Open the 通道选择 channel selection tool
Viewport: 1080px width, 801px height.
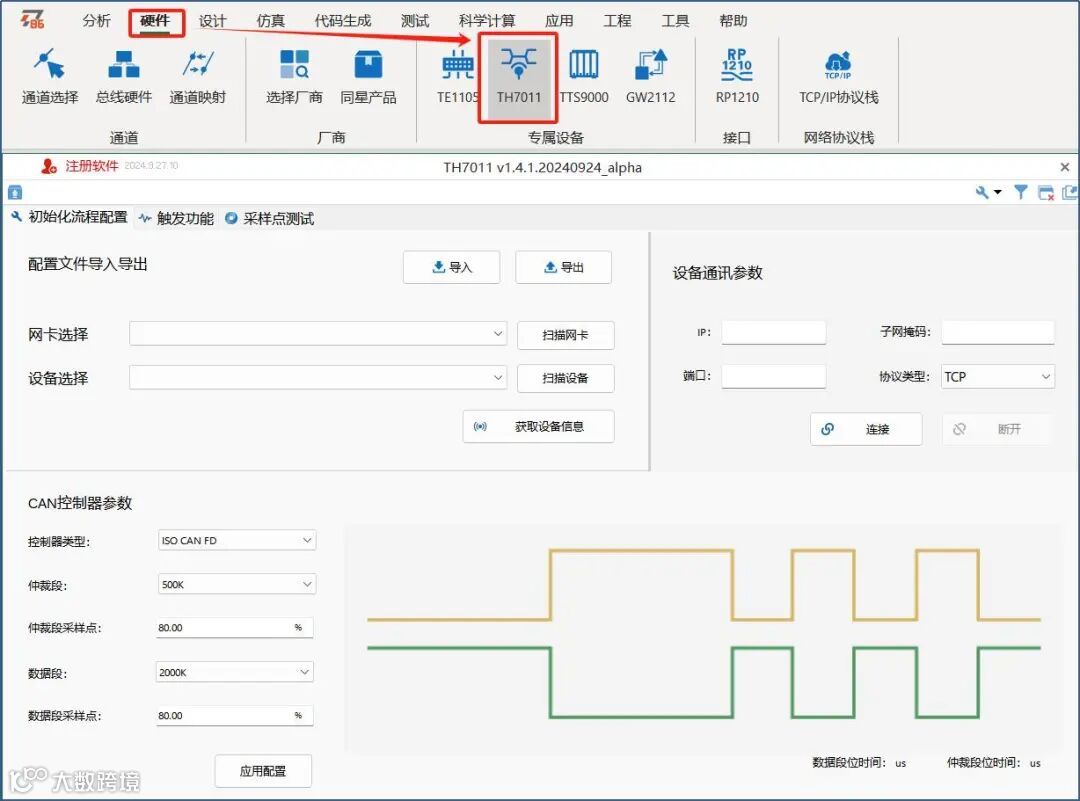coord(50,76)
